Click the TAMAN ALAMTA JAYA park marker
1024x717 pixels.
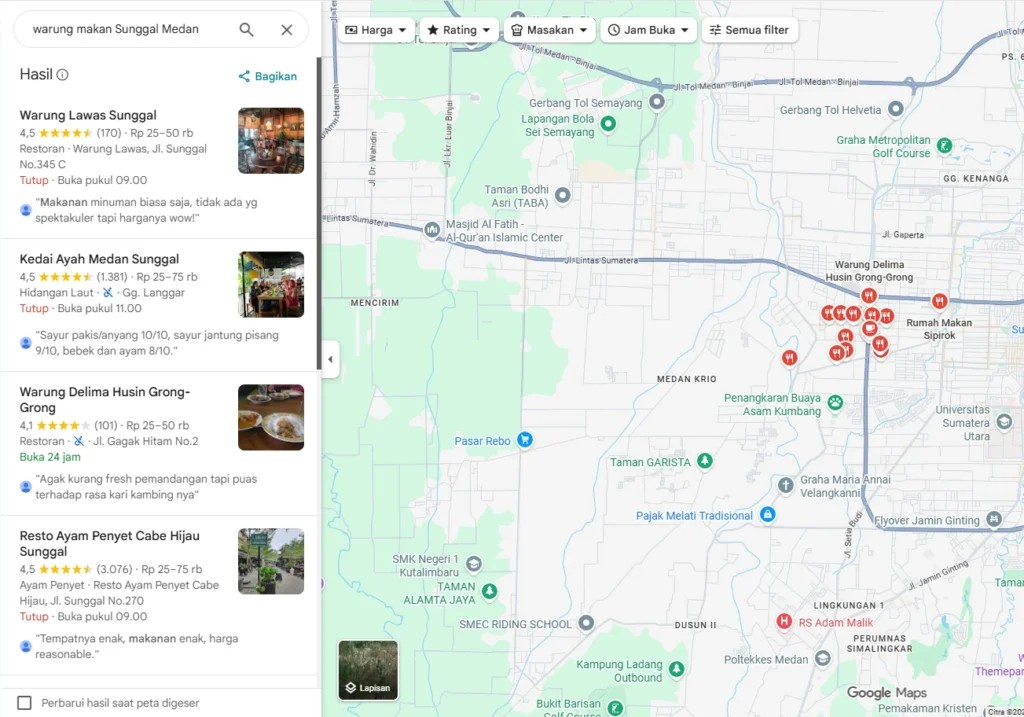click(x=489, y=592)
